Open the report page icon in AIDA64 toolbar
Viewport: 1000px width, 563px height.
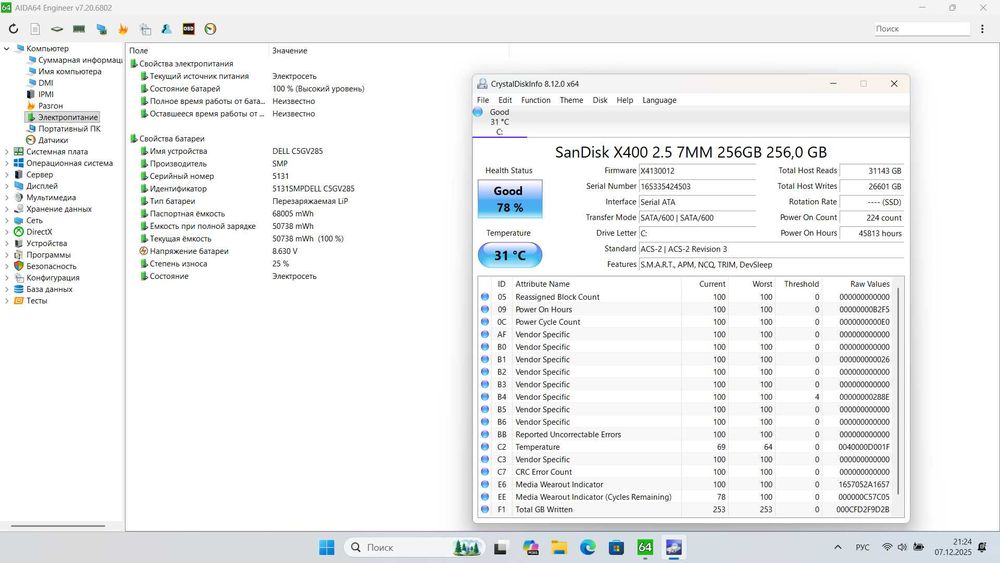point(35,29)
